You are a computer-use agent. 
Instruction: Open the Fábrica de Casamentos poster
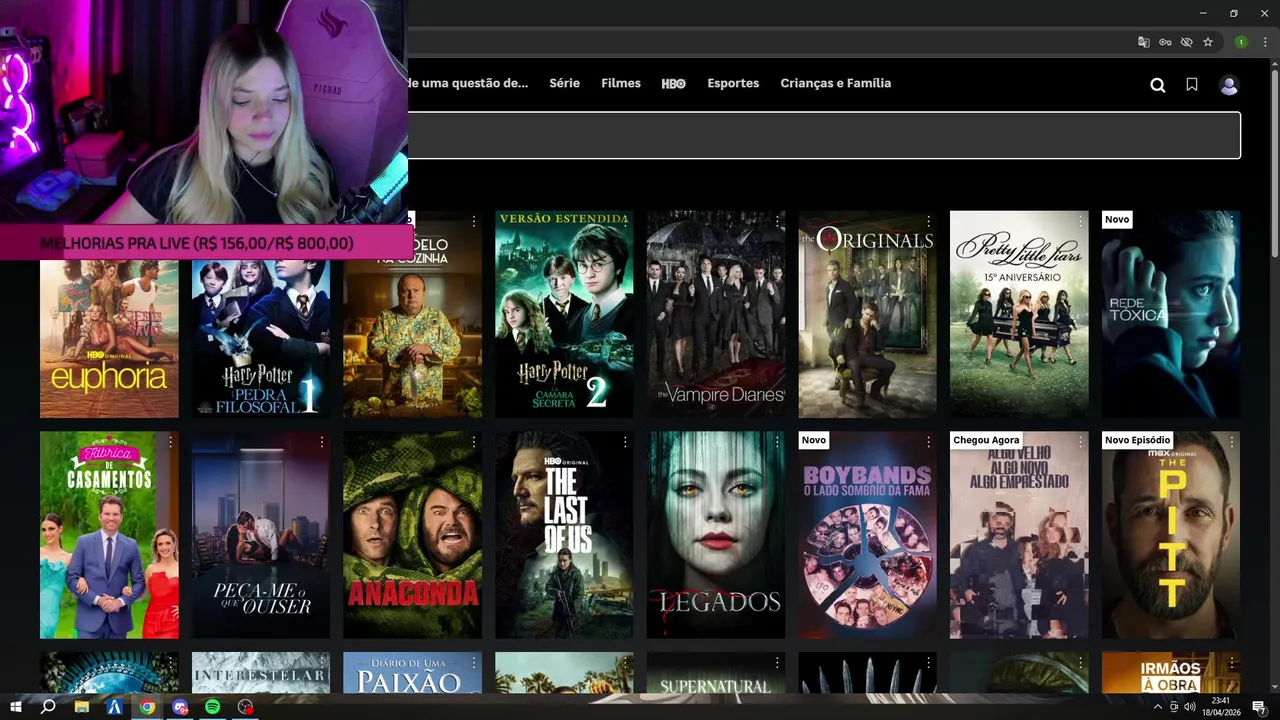[109, 535]
